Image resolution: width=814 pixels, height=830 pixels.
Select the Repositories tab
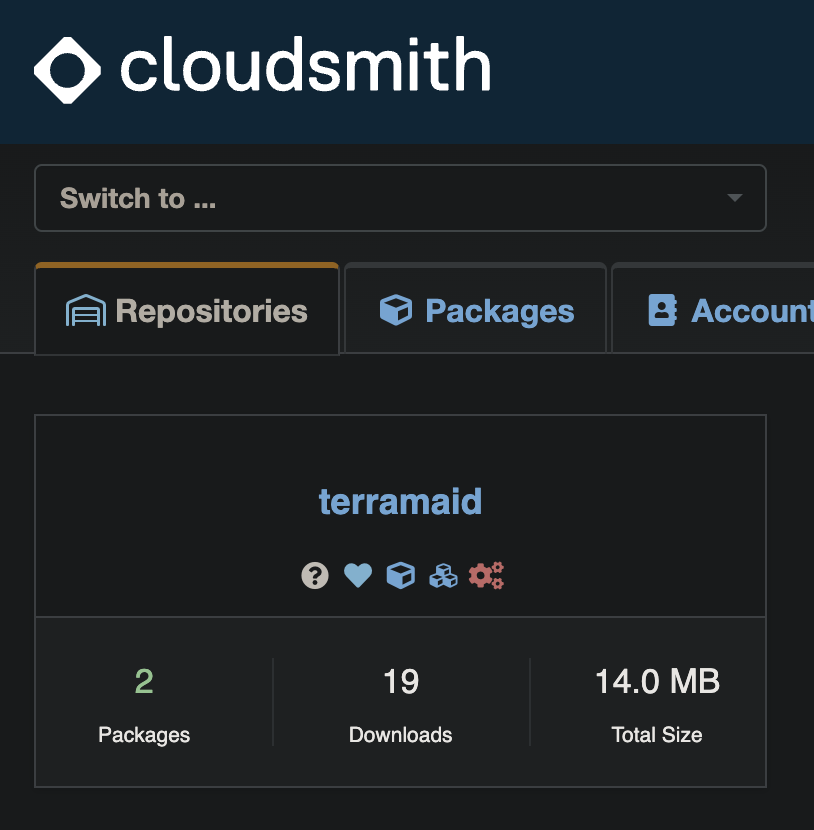coord(187,310)
